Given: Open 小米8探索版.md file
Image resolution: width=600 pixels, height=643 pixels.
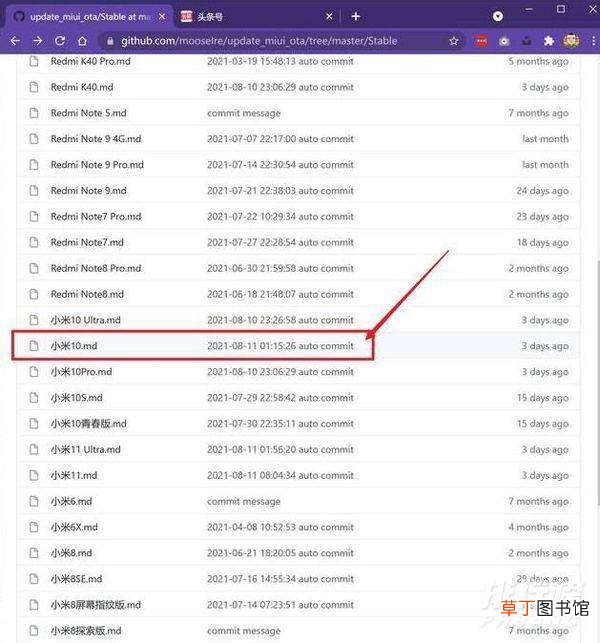Looking at the screenshot, I should pyautogui.click(x=86, y=630).
